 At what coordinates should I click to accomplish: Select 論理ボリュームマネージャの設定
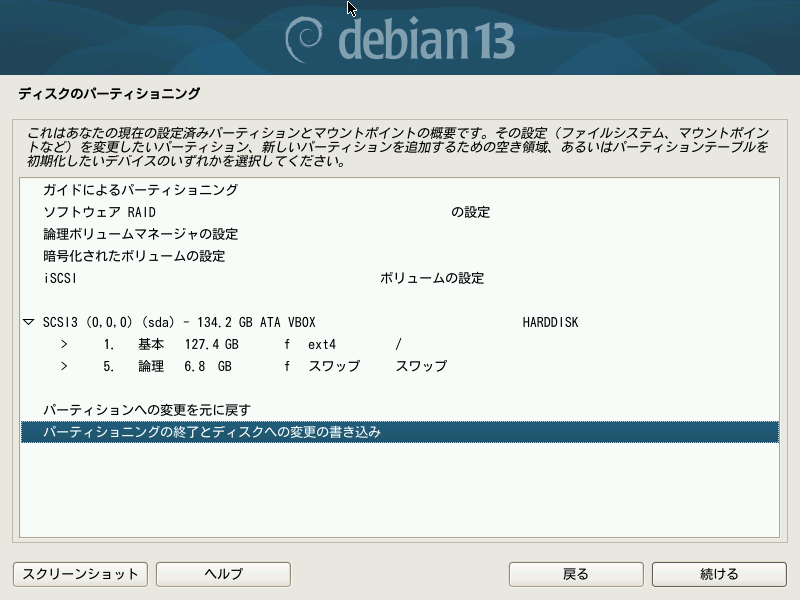pos(140,234)
